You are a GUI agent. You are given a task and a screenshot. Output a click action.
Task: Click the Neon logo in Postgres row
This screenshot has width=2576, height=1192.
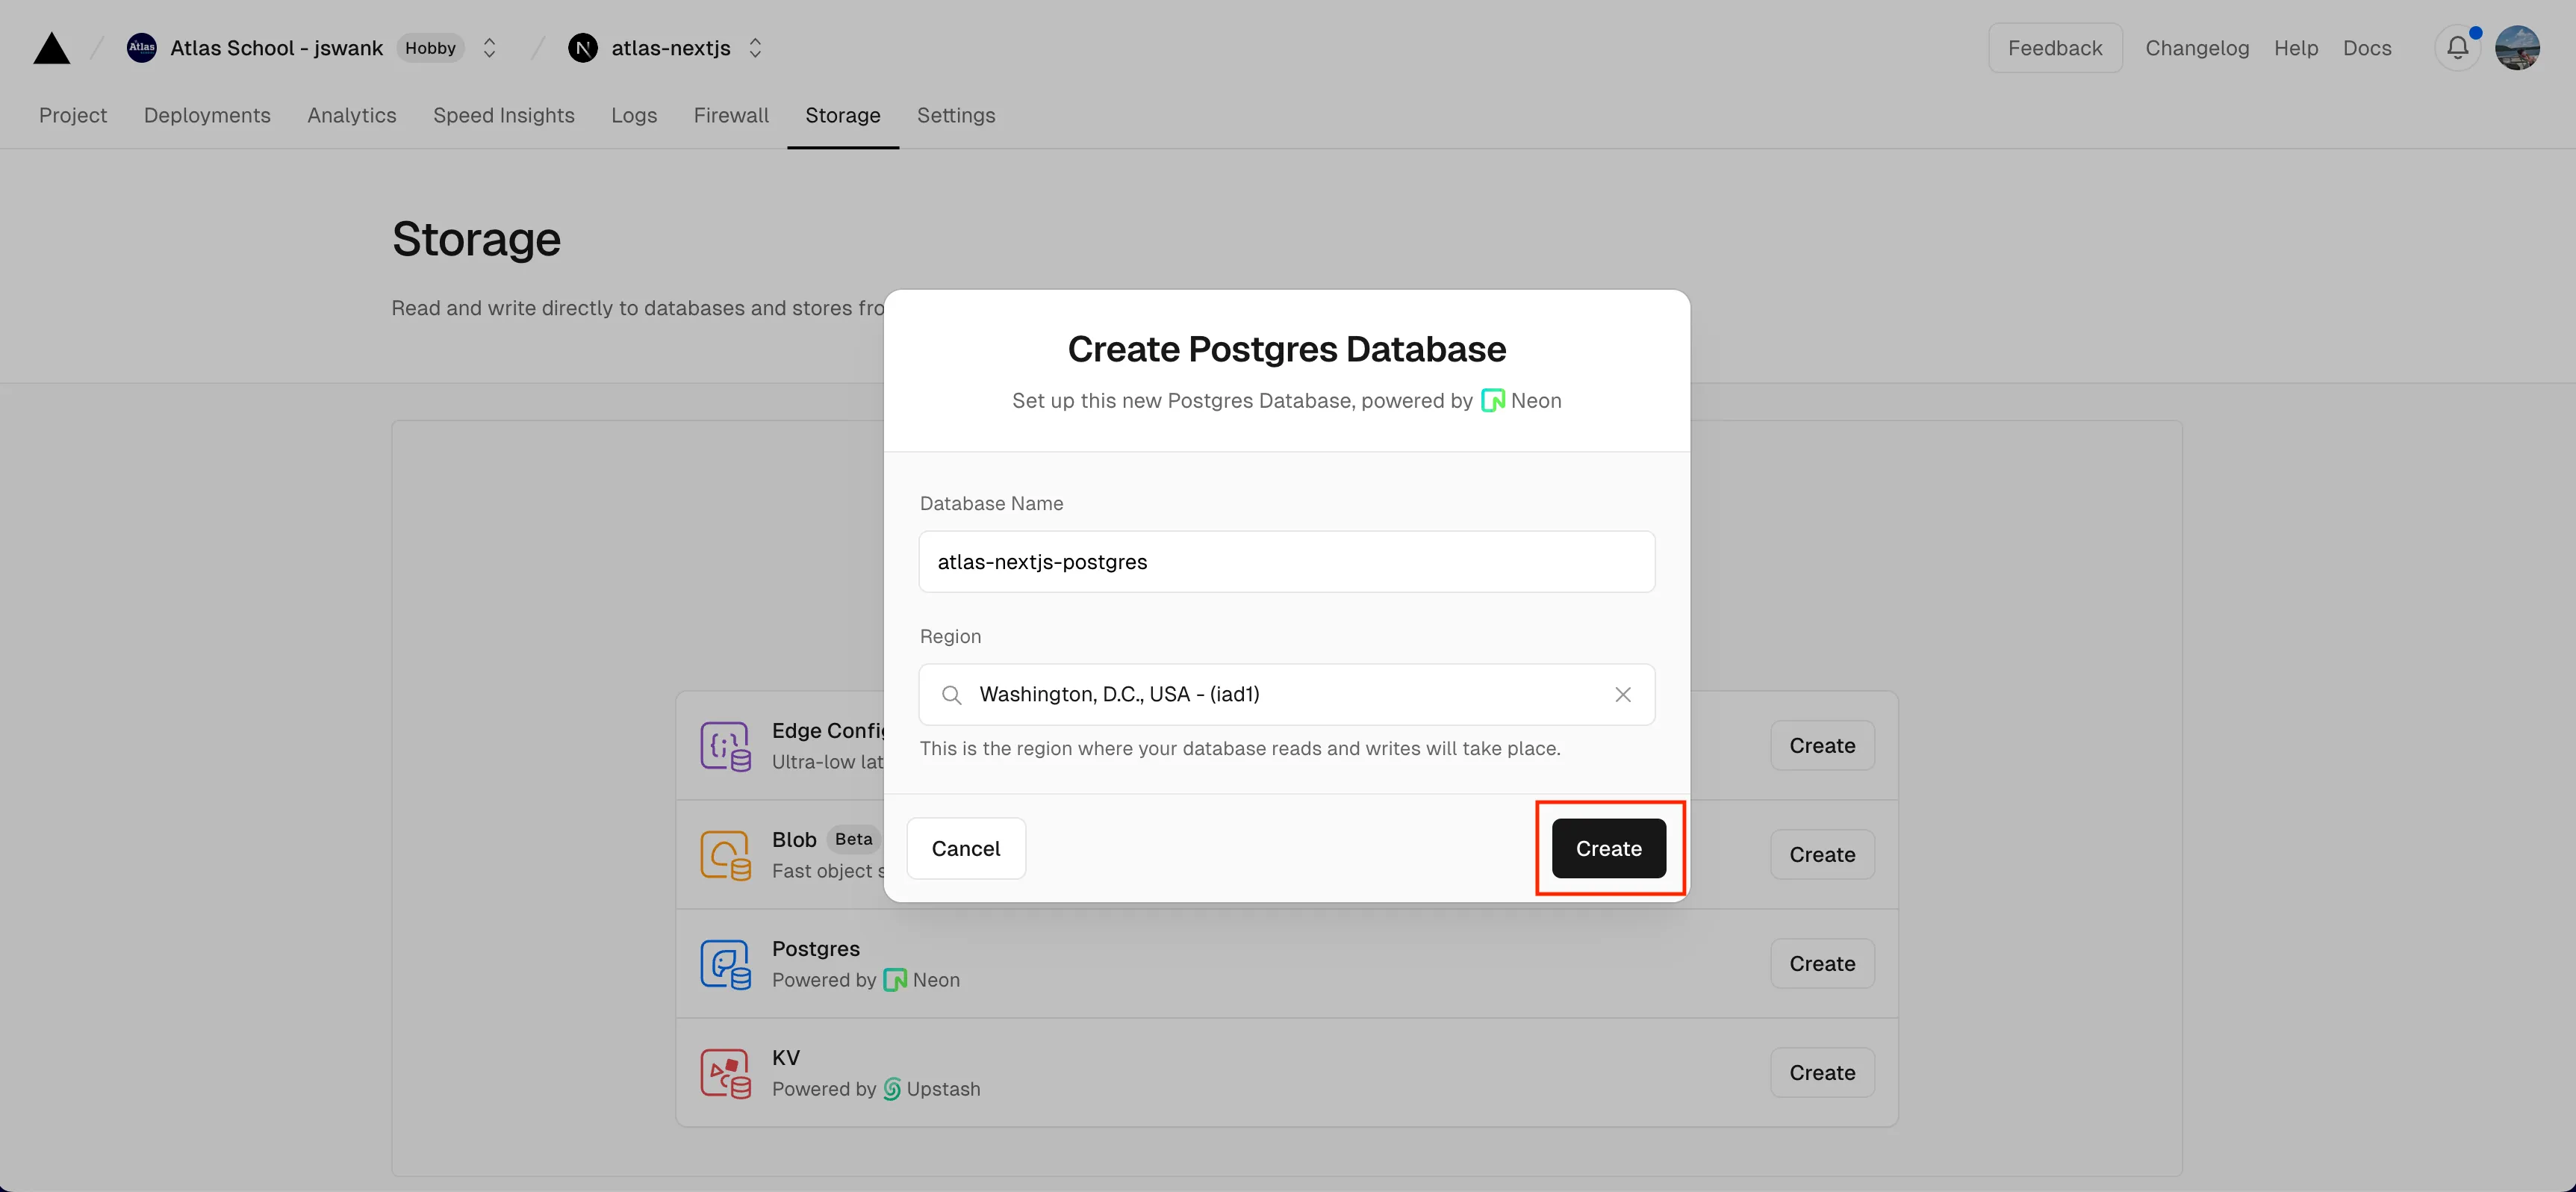pyautogui.click(x=895, y=980)
